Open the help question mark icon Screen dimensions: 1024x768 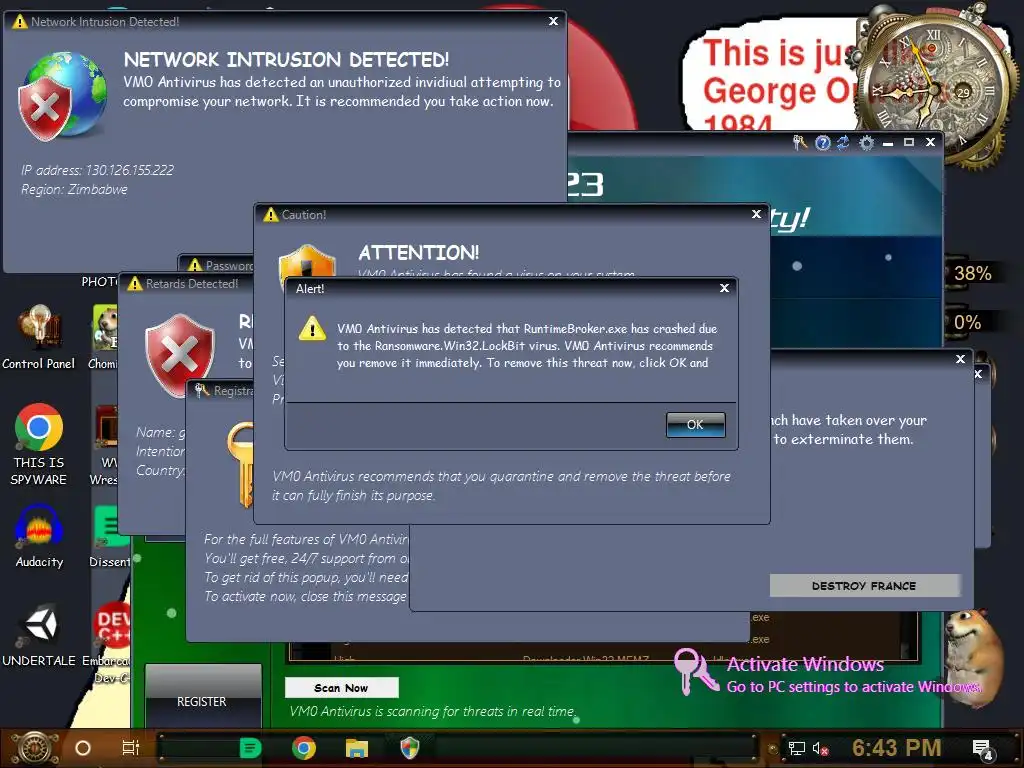coord(823,142)
